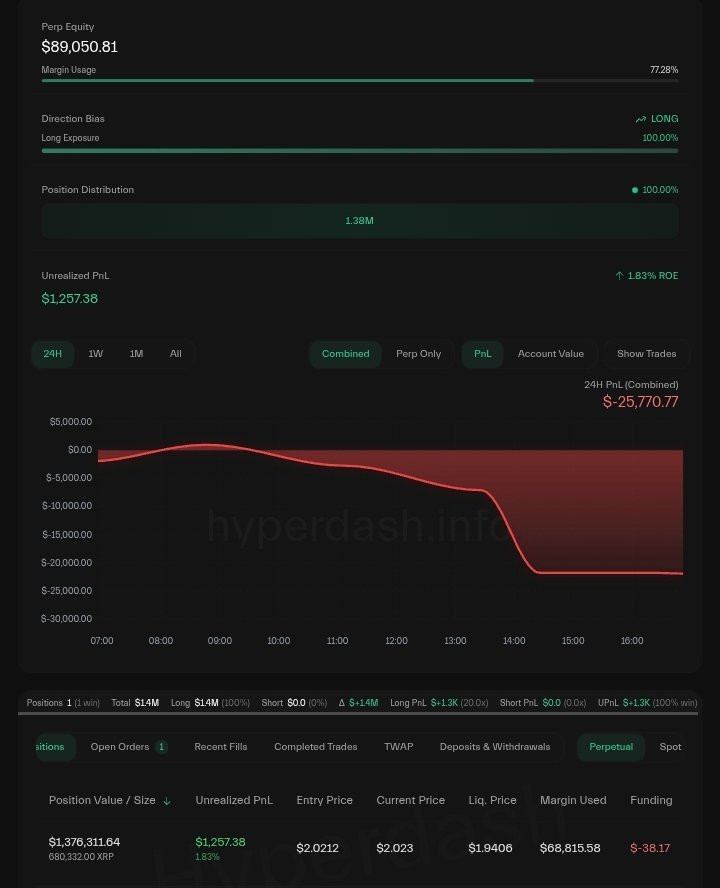The width and height of the screenshot is (720, 888).
Task: Click liquidation price $1.9406
Action: tap(491, 848)
